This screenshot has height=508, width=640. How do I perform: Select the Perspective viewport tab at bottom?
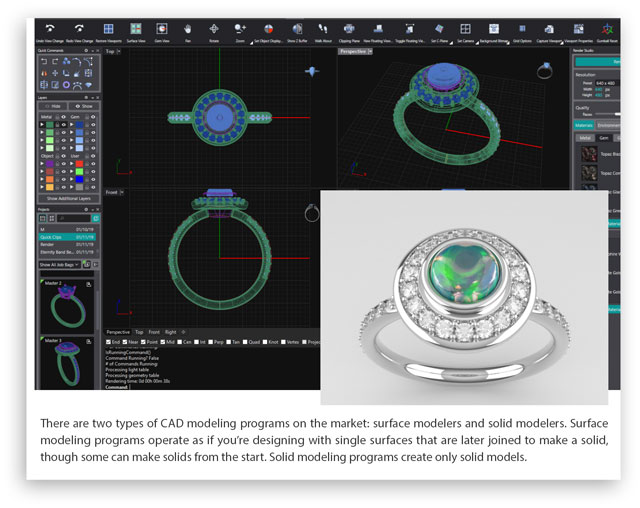(118, 332)
